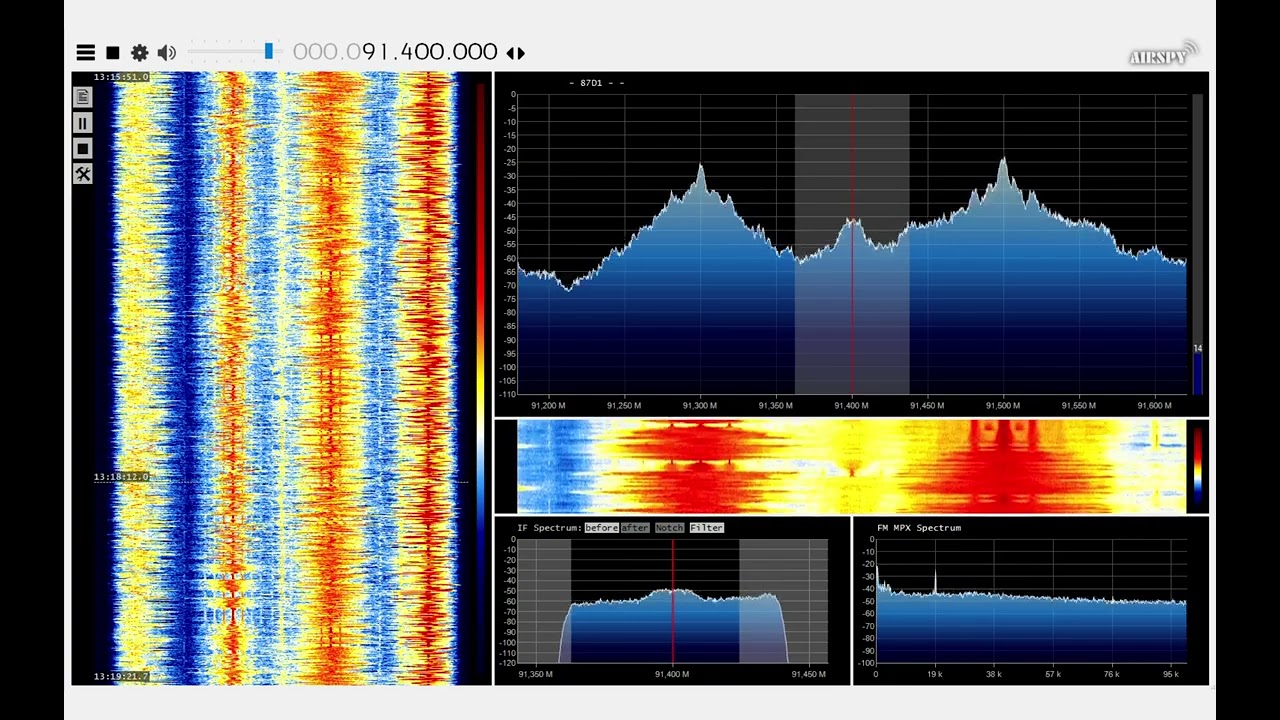This screenshot has height=720, width=1280.
Task: Click the 91,600 M axis label
Action: [x=1154, y=406]
